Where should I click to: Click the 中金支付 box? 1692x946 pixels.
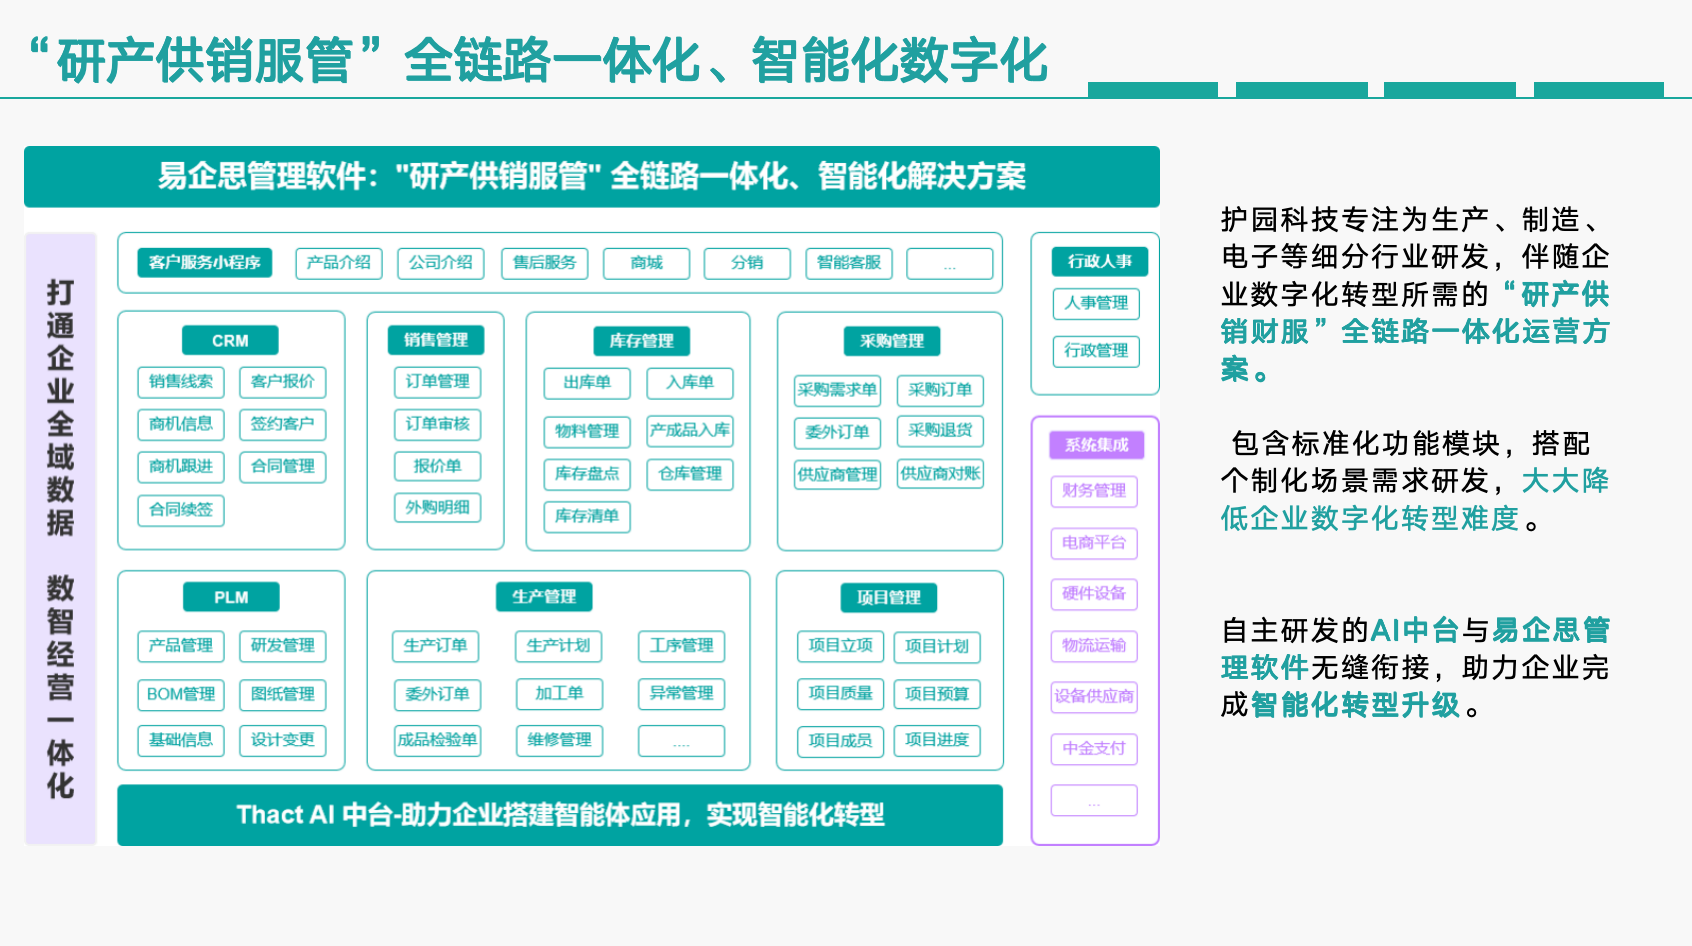coord(1094,749)
